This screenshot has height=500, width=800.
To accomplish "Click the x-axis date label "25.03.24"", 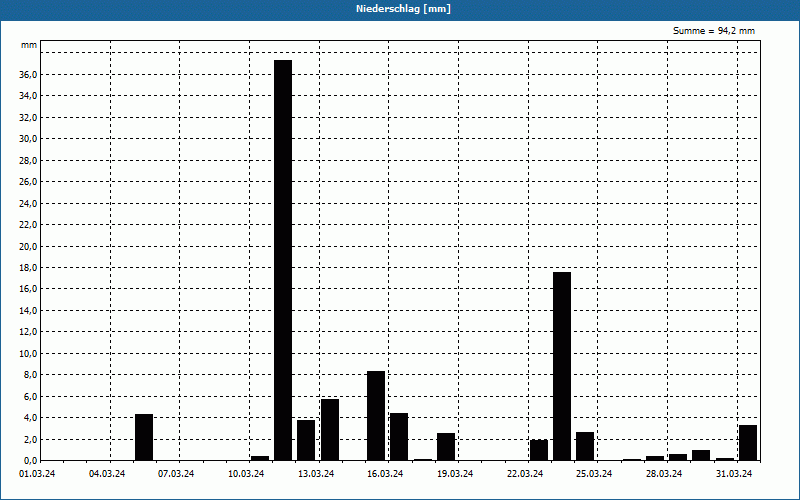I will pos(594,474).
